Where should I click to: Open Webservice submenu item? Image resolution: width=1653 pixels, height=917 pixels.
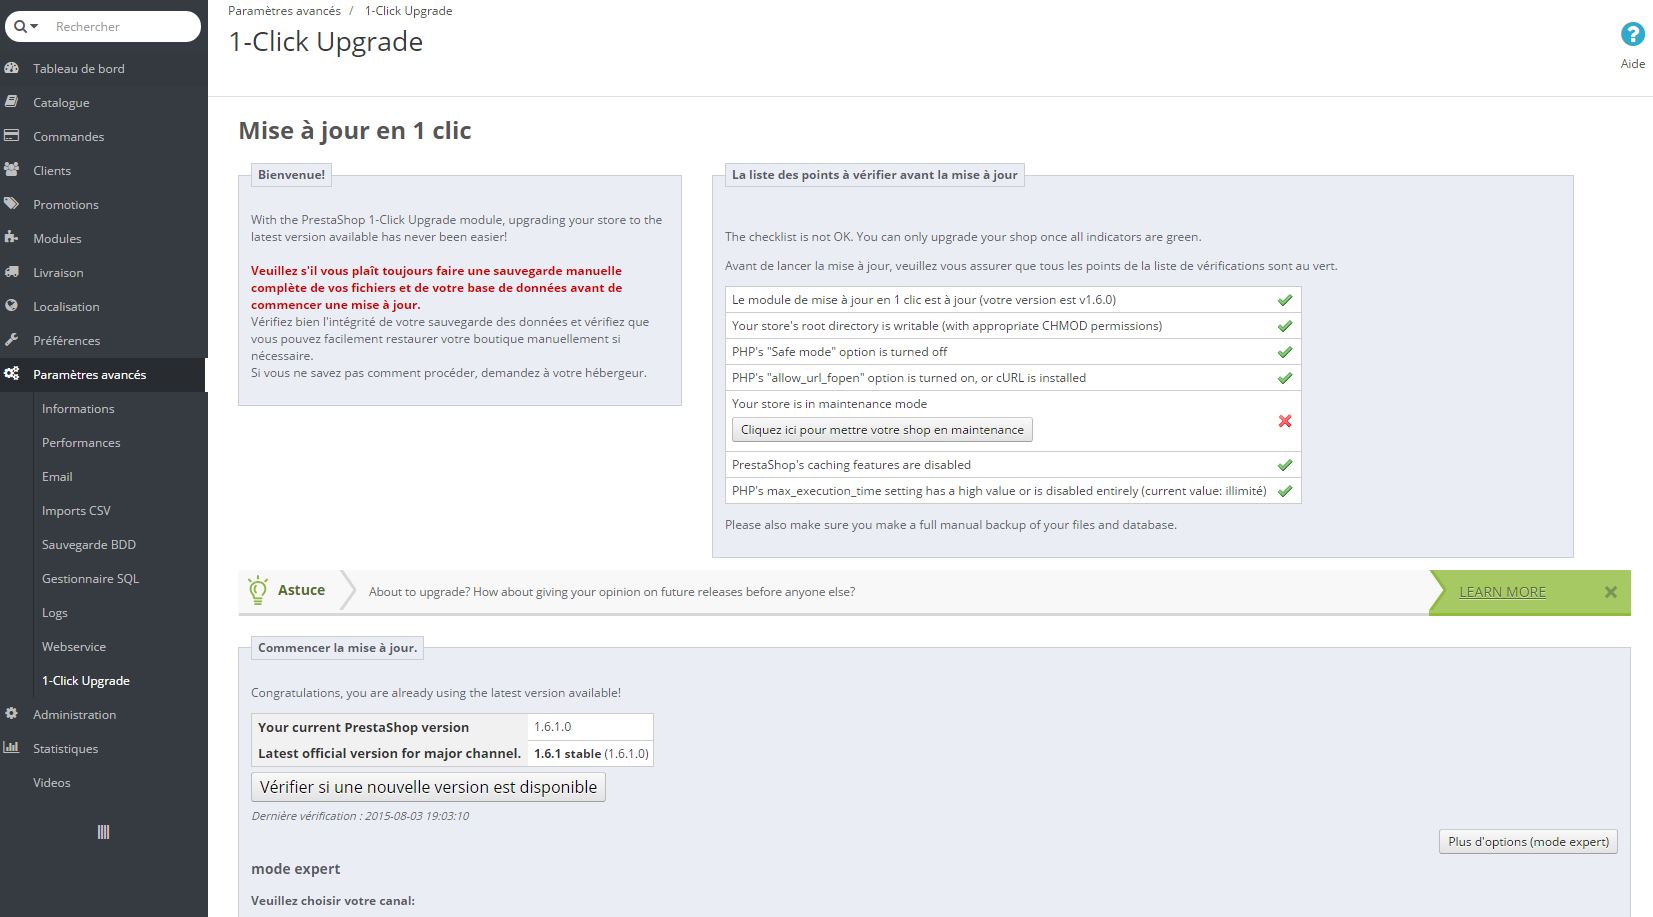pos(74,647)
